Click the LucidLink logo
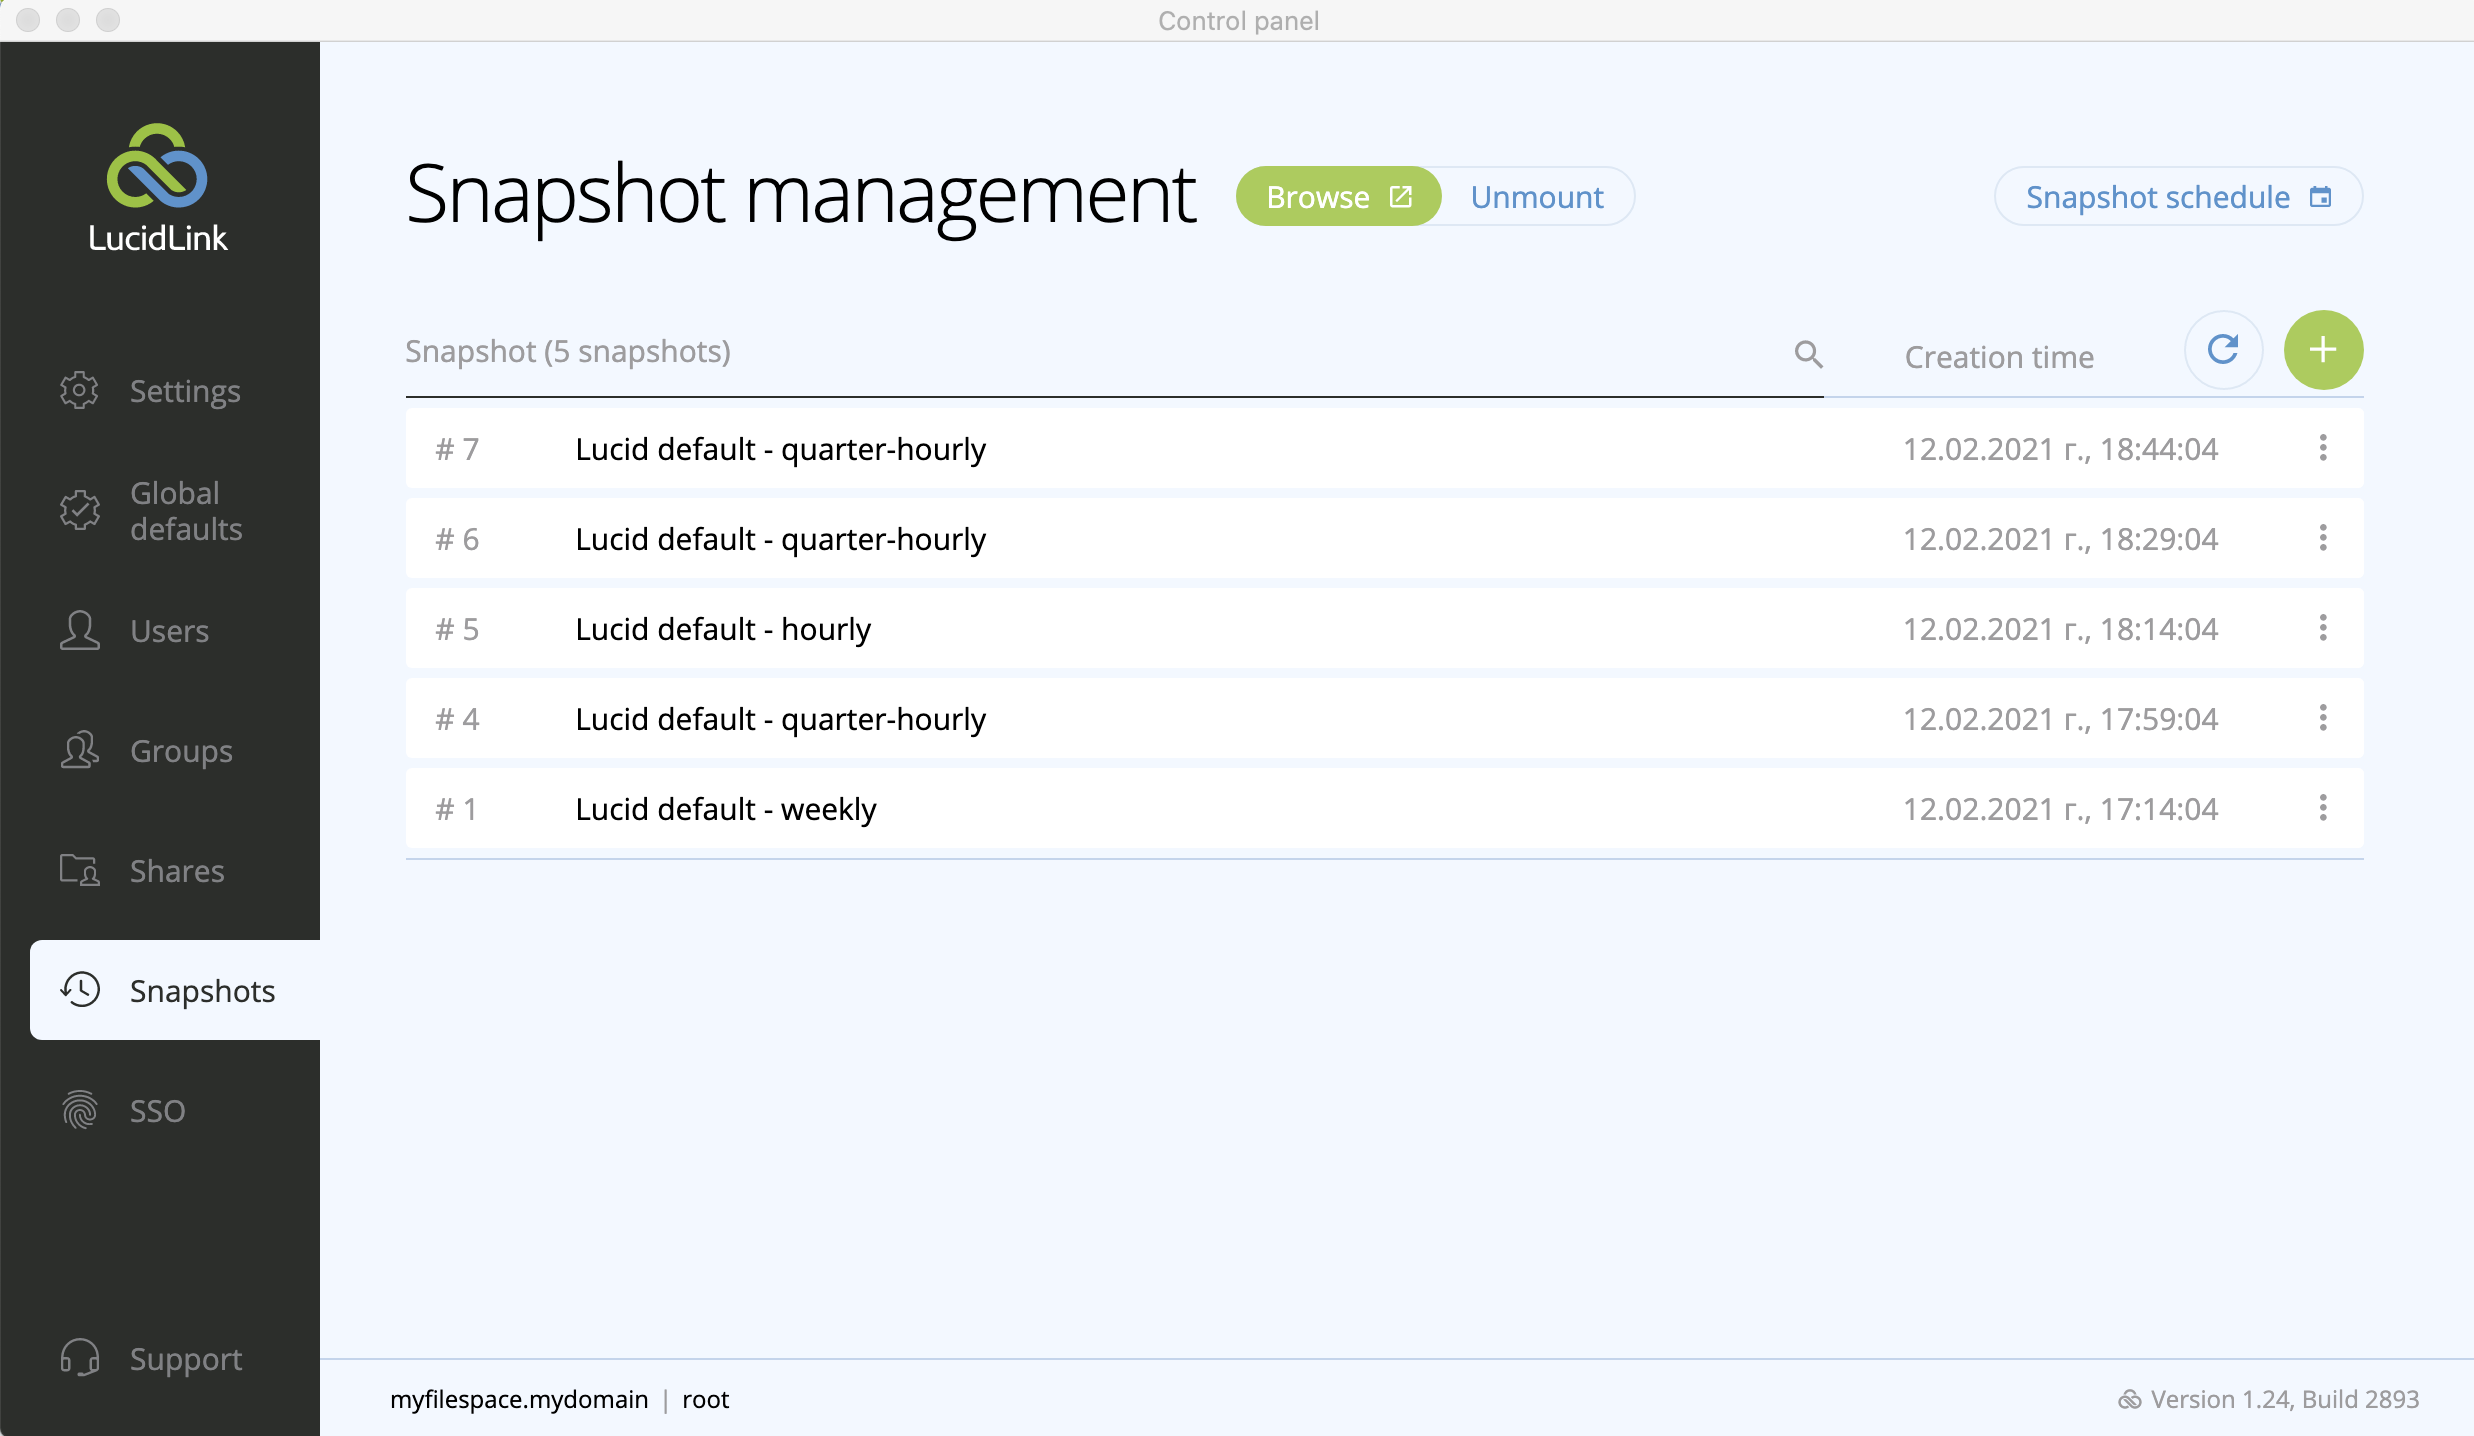The image size is (2474, 1436). 158,186
